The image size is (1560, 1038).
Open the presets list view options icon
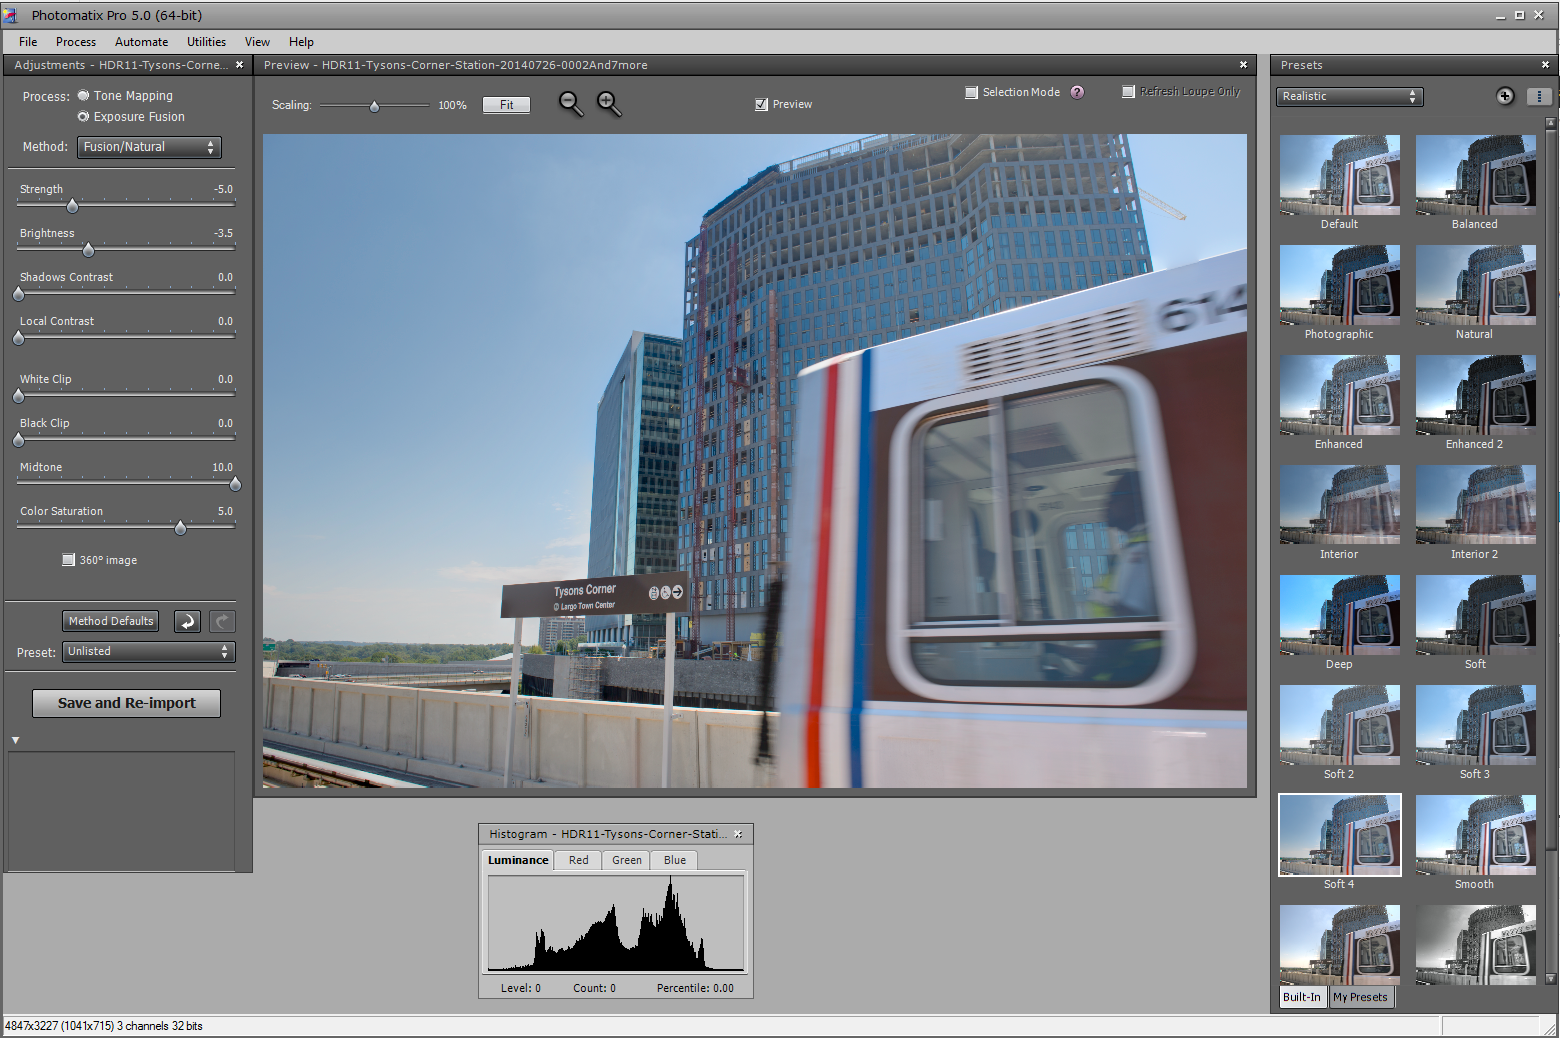[1539, 96]
